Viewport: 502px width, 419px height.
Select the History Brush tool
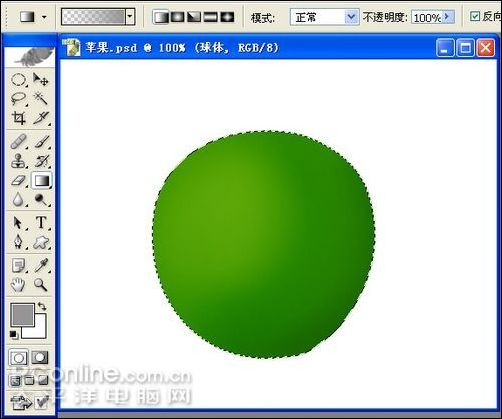click(41, 161)
